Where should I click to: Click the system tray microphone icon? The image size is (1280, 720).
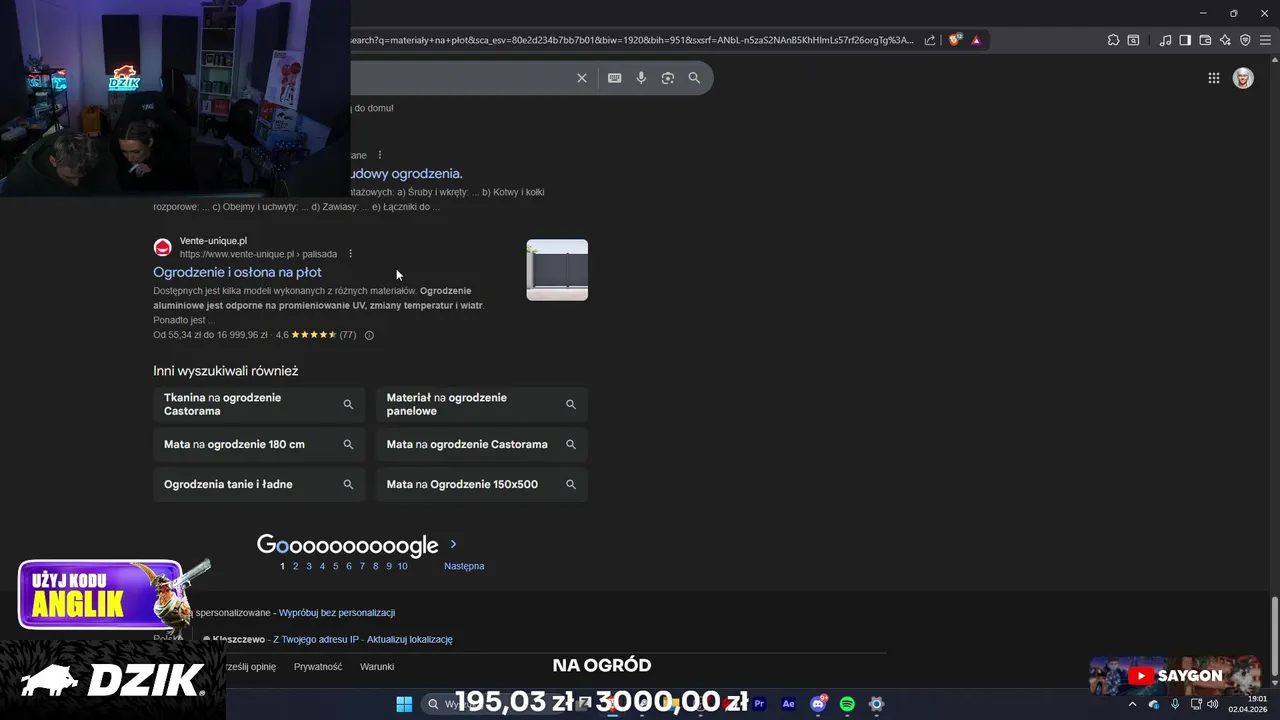[1175, 704]
